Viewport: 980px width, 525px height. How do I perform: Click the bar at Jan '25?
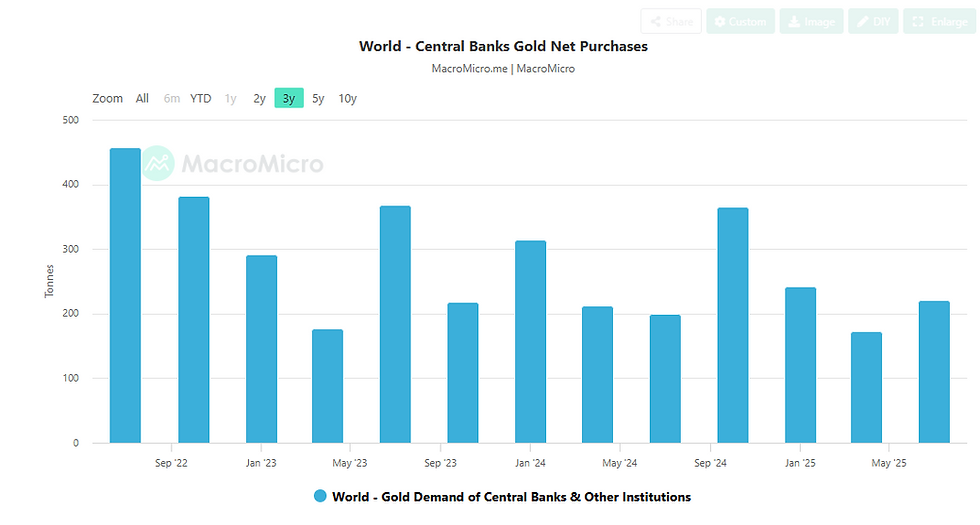[x=801, y=366]
